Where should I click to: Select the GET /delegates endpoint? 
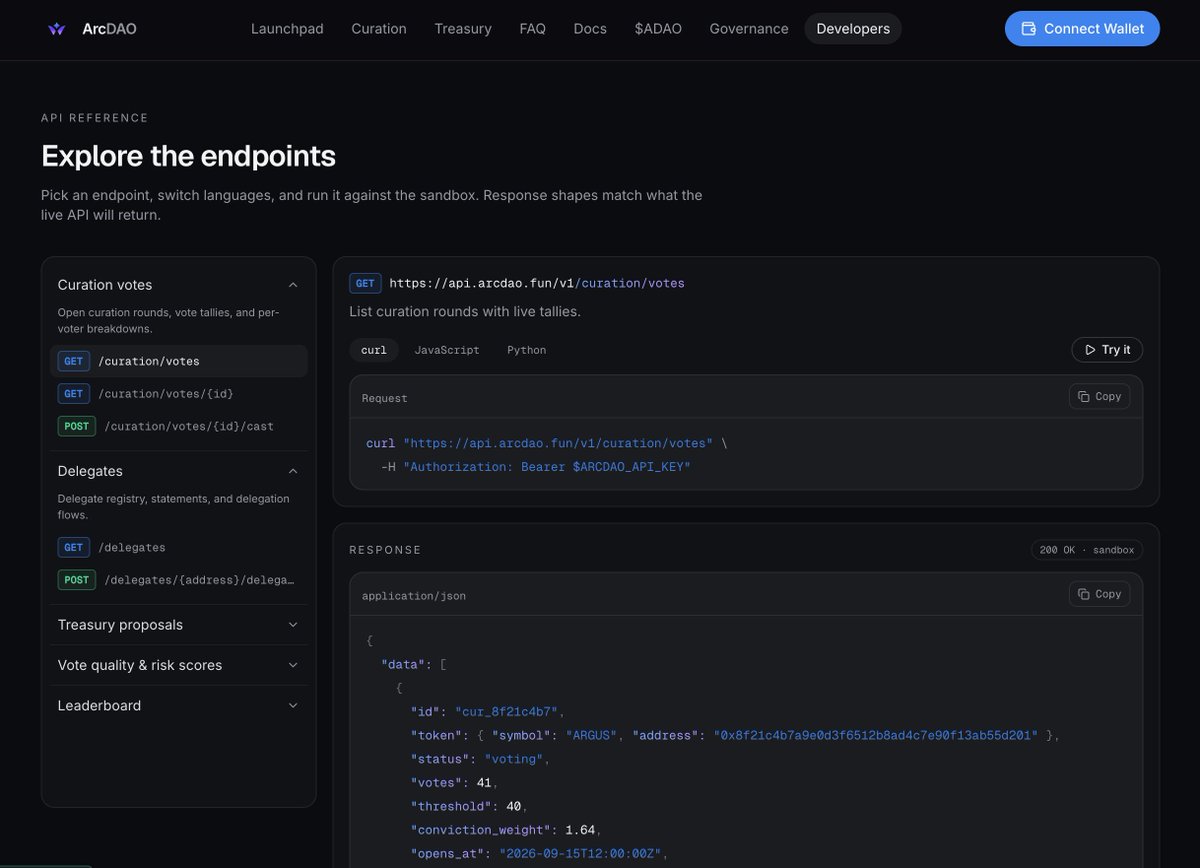178,547
